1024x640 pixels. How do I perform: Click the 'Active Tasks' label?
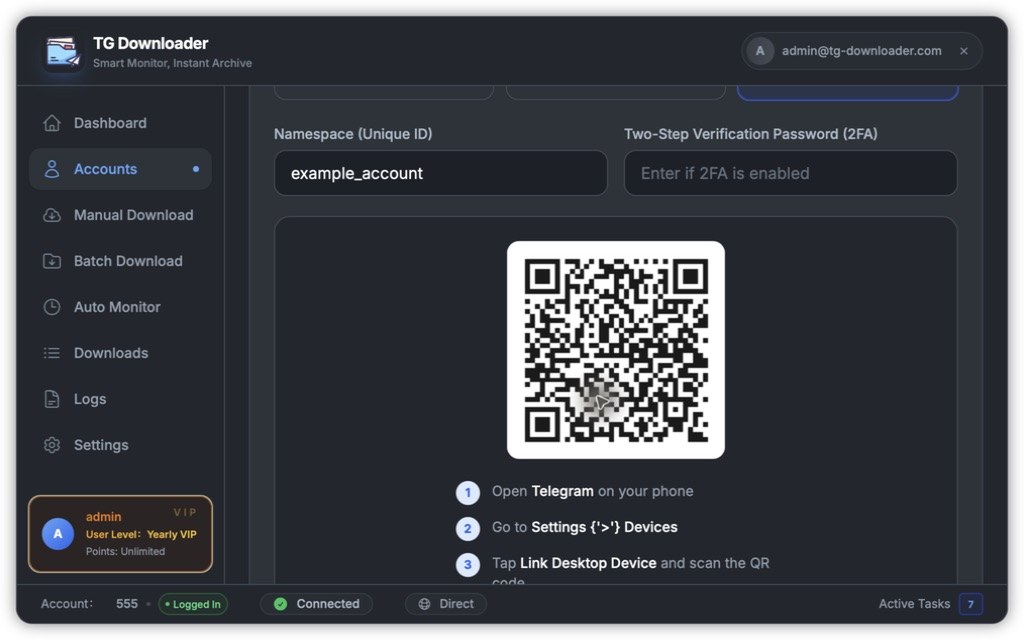[914, 604]
